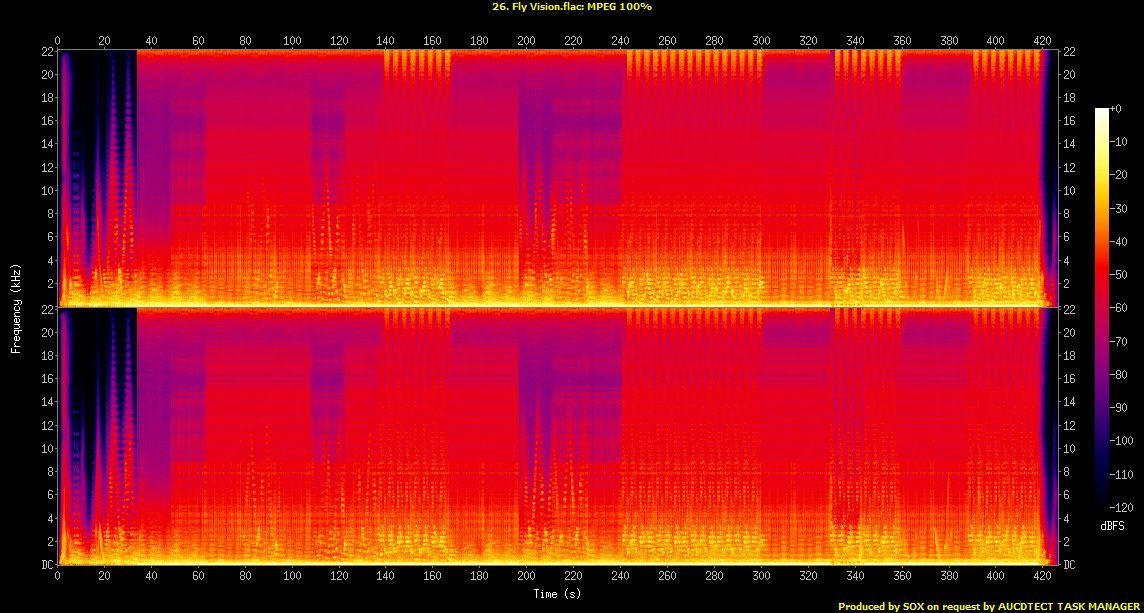Image resolution: width=1144 pixels, height=613 pixels.
Task: Click "0" on the bottom time axis
Action: 58,575
